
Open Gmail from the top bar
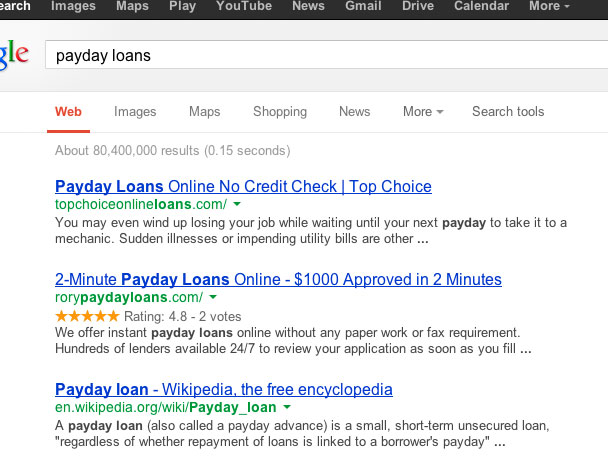point(363,6)
